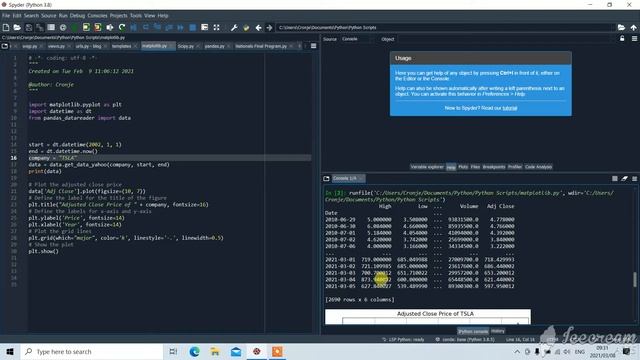The image size is (640, 360).
Task: Click the Windows search box
Action: [91, 351]
